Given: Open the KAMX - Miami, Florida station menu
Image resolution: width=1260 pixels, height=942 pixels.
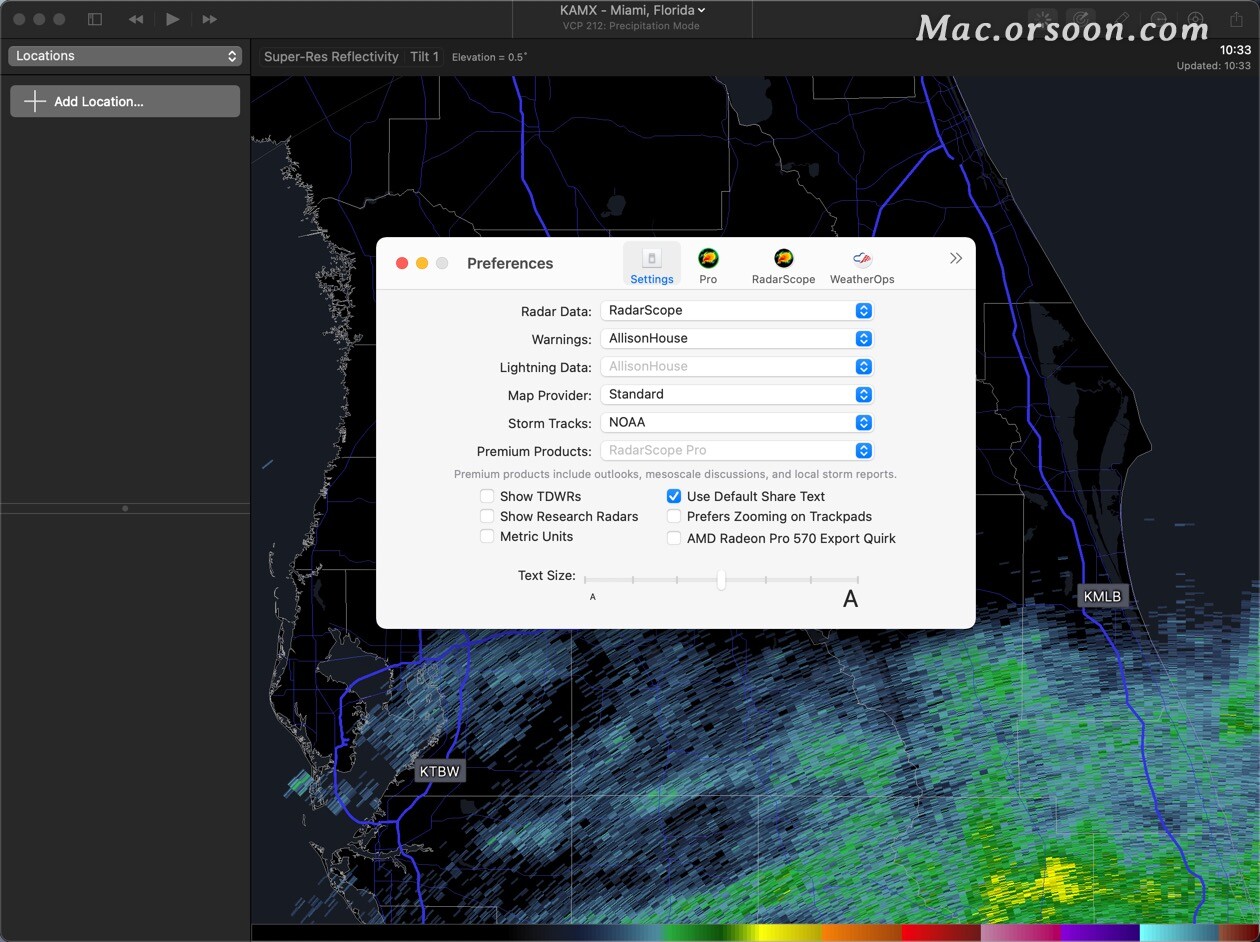Looking at the screenshot, I should (631, 9).
